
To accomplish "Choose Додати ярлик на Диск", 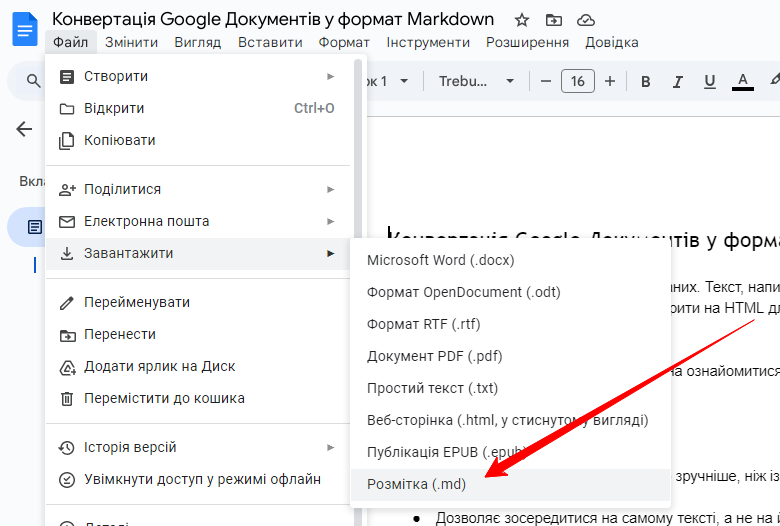I will (198, 367).
